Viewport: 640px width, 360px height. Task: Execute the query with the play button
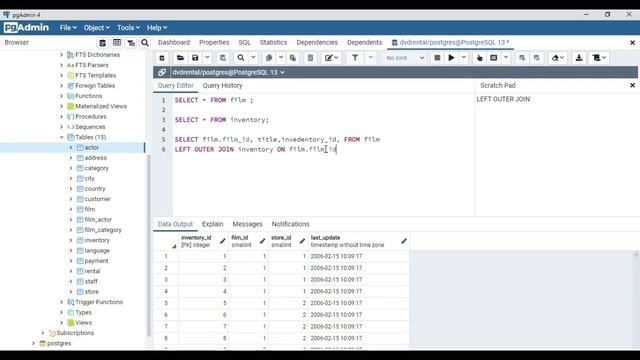451,58
